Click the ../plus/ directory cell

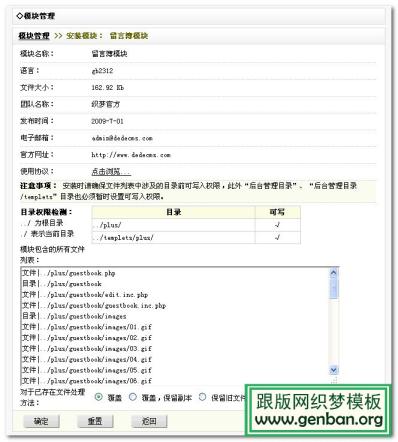pyautogui.click(x=173, y=225)
